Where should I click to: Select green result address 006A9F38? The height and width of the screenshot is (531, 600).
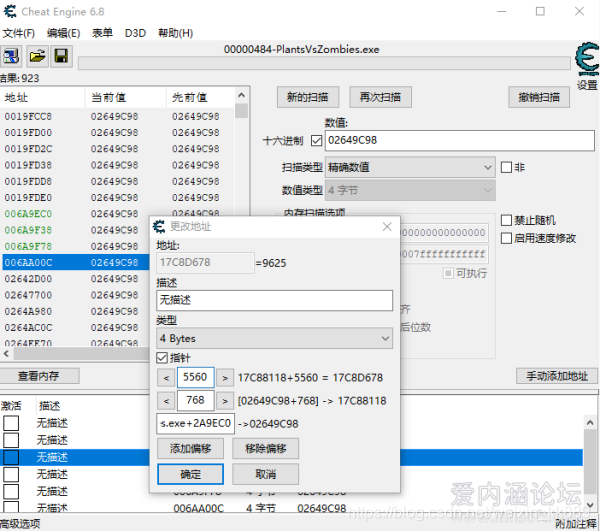pyautogui.click(x=28, y=230)
